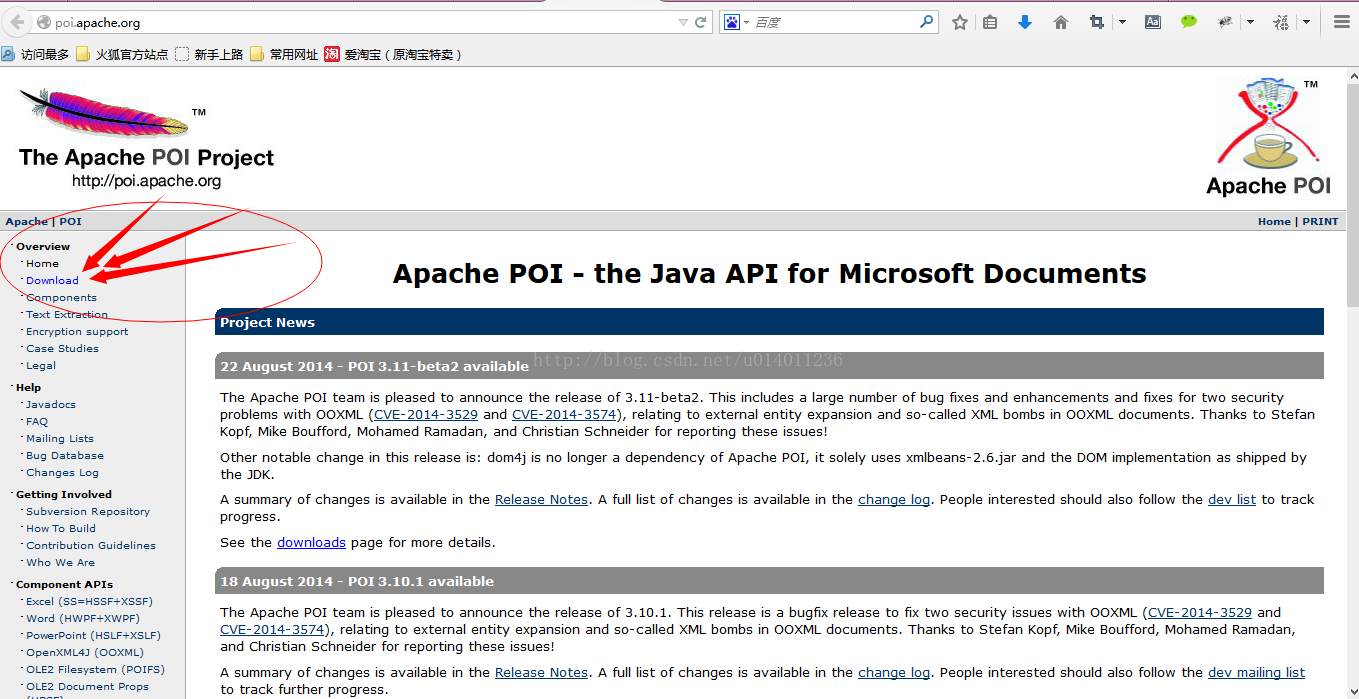Click the downloads page link in article

coord(311,542)
